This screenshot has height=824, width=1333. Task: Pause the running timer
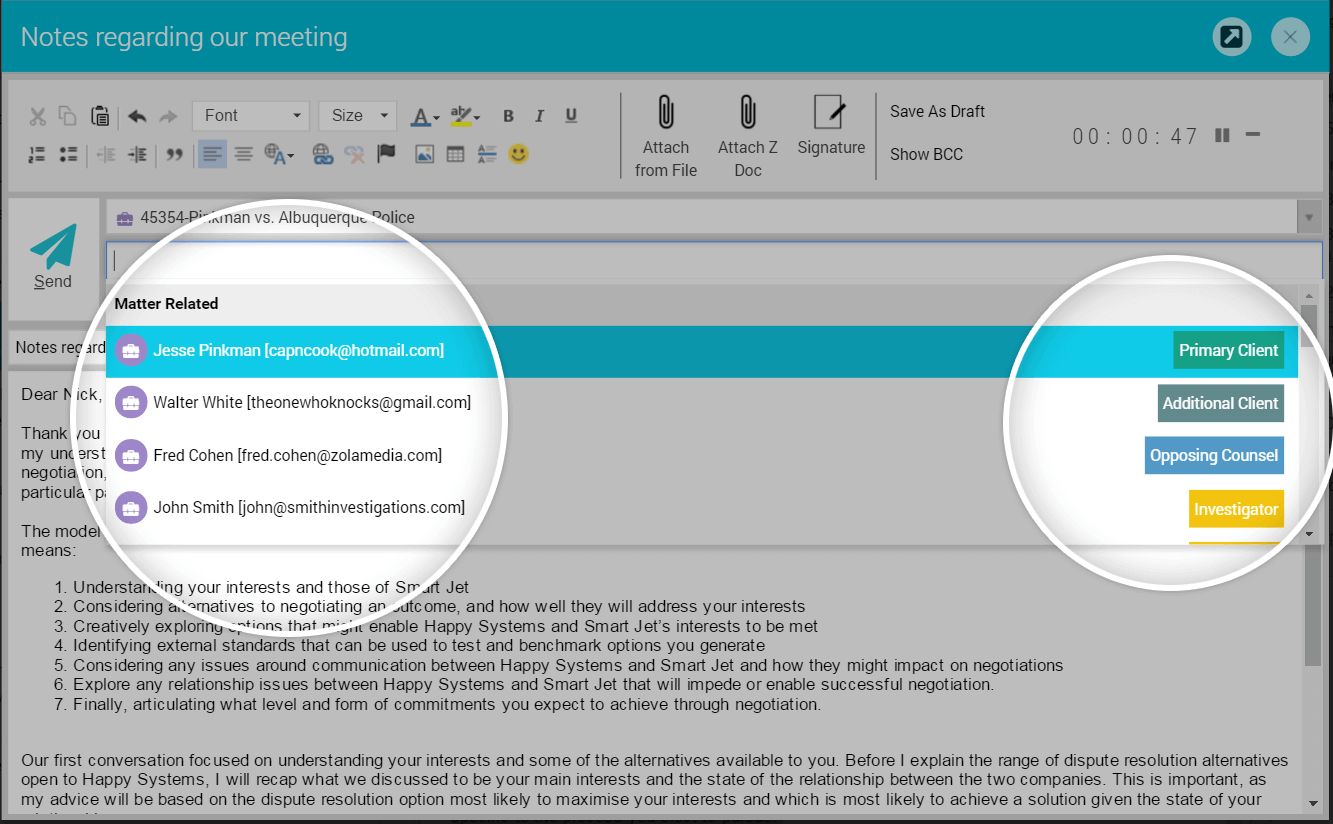point(1221,135)
